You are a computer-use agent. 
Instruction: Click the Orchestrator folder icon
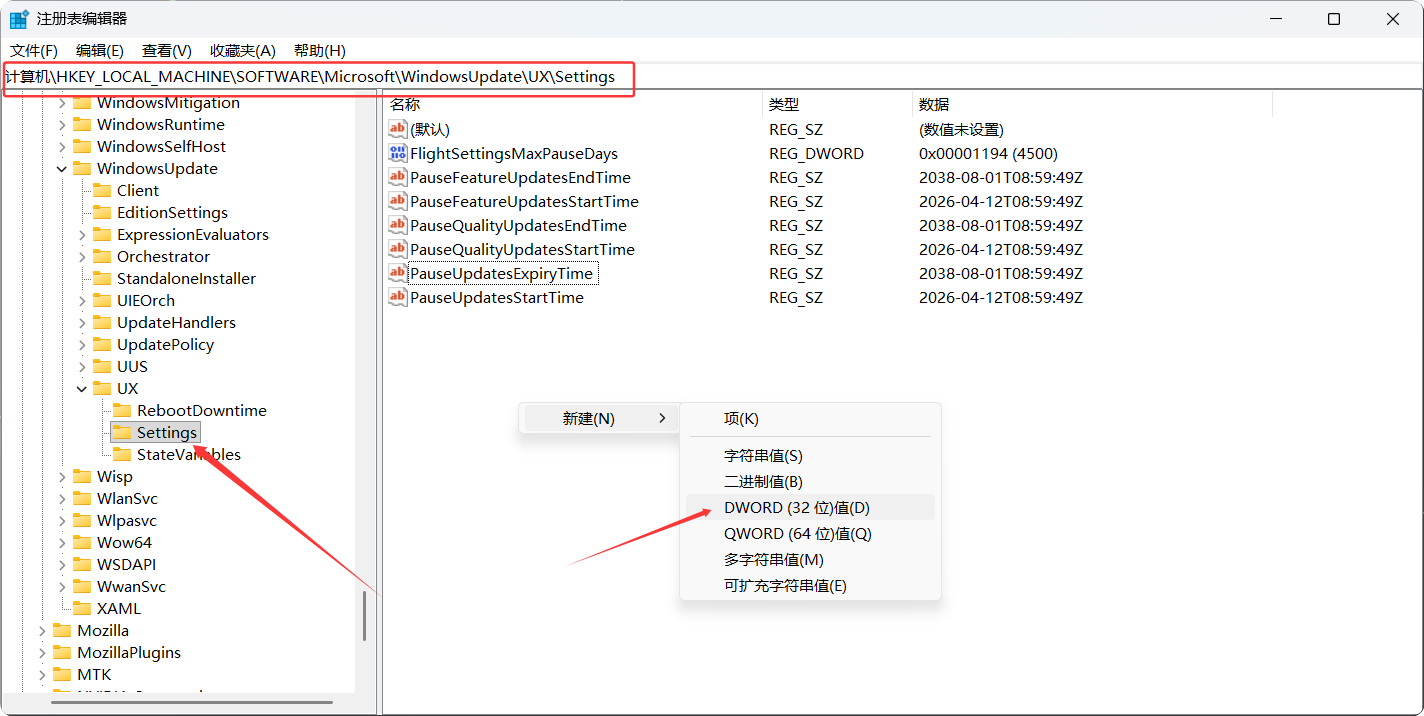click(x=102, y=257)
